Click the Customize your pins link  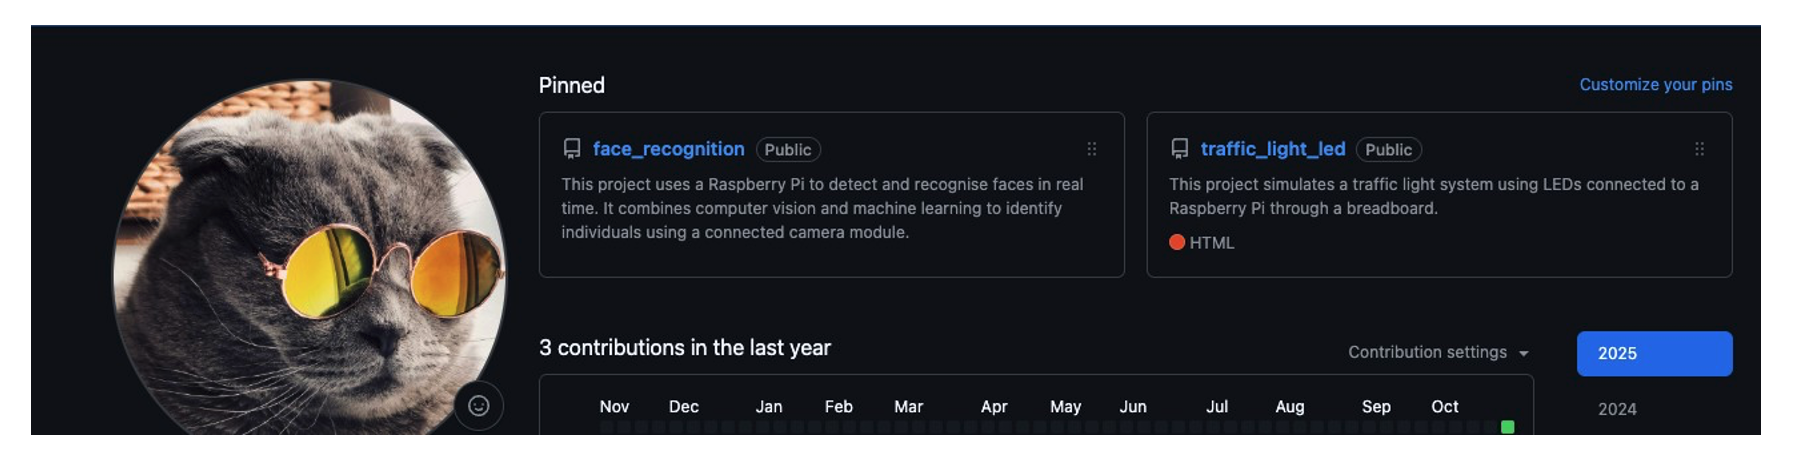coord(1655,85)
